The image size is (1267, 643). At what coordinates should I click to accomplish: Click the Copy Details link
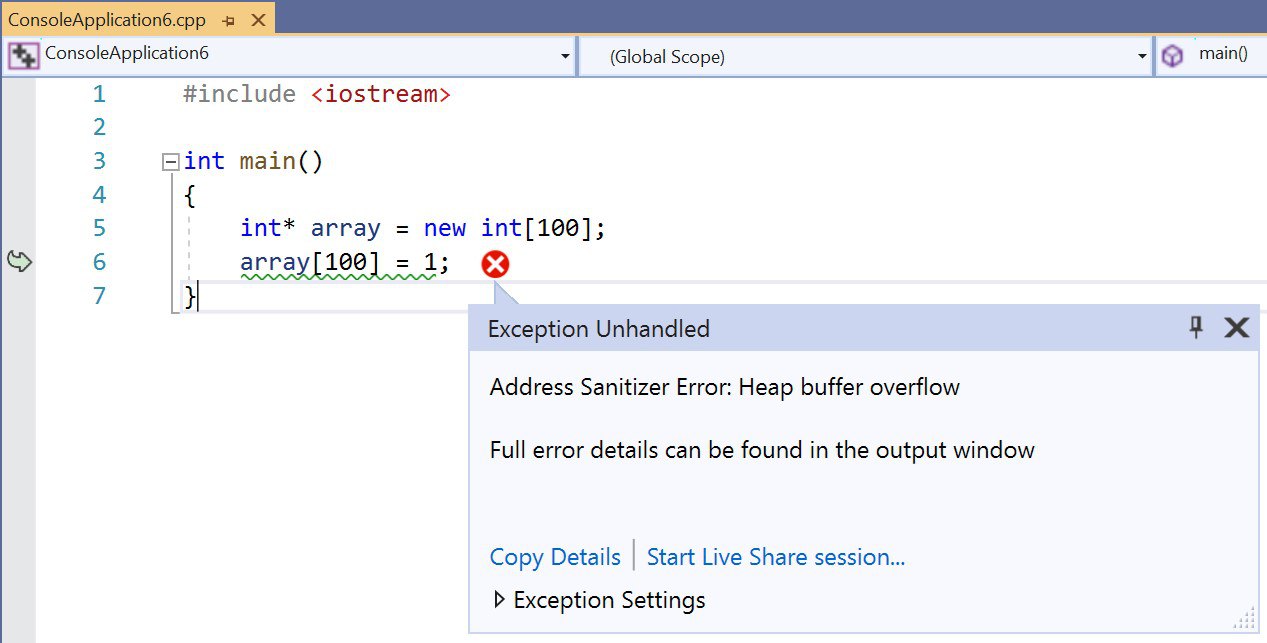point(555,557)
